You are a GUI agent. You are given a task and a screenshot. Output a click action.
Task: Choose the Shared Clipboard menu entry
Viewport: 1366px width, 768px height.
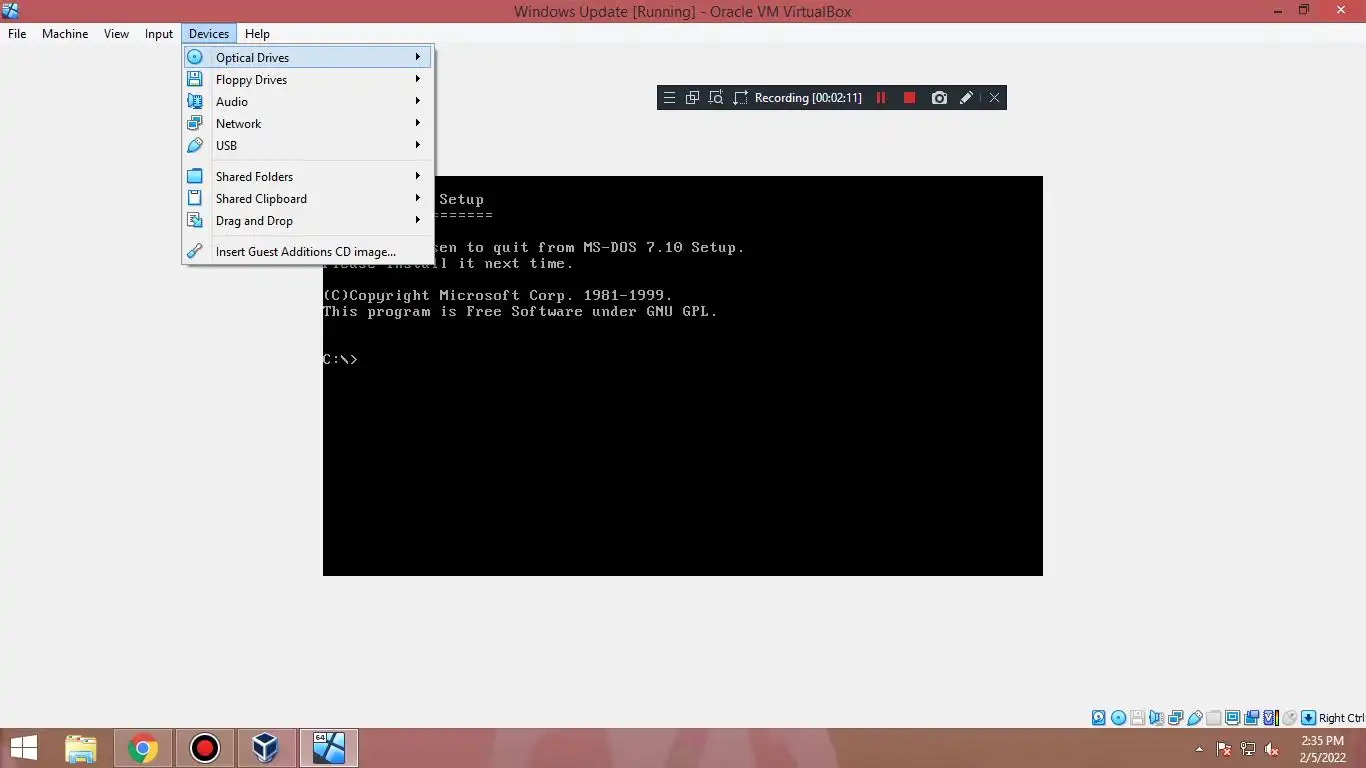[x=307, y=198]
